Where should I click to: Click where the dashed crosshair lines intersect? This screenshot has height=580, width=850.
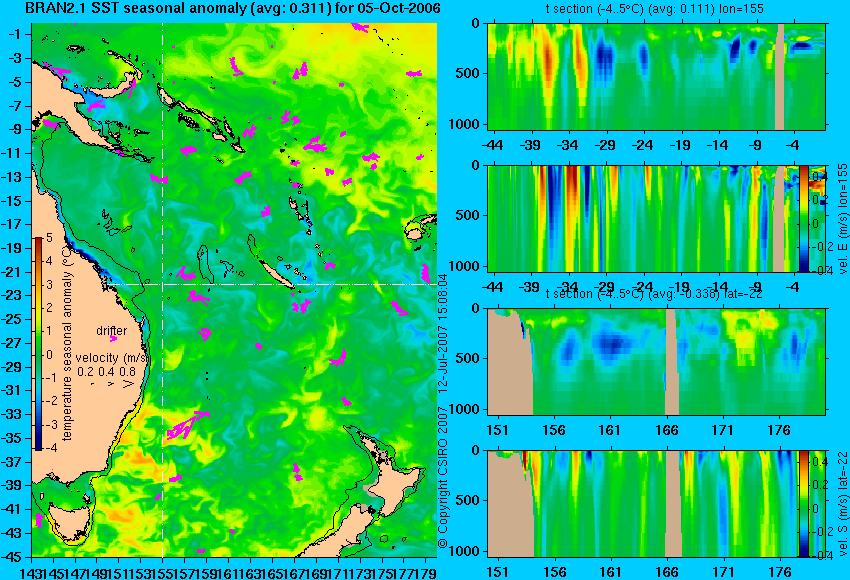(x=163, y=284)
